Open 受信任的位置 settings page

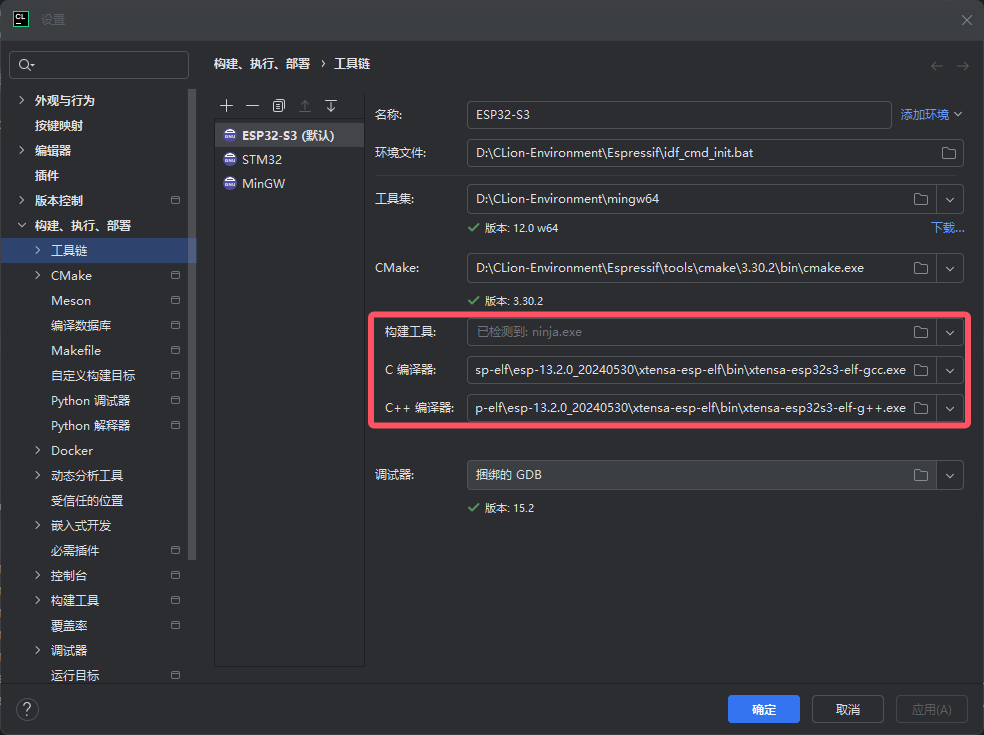87,501
